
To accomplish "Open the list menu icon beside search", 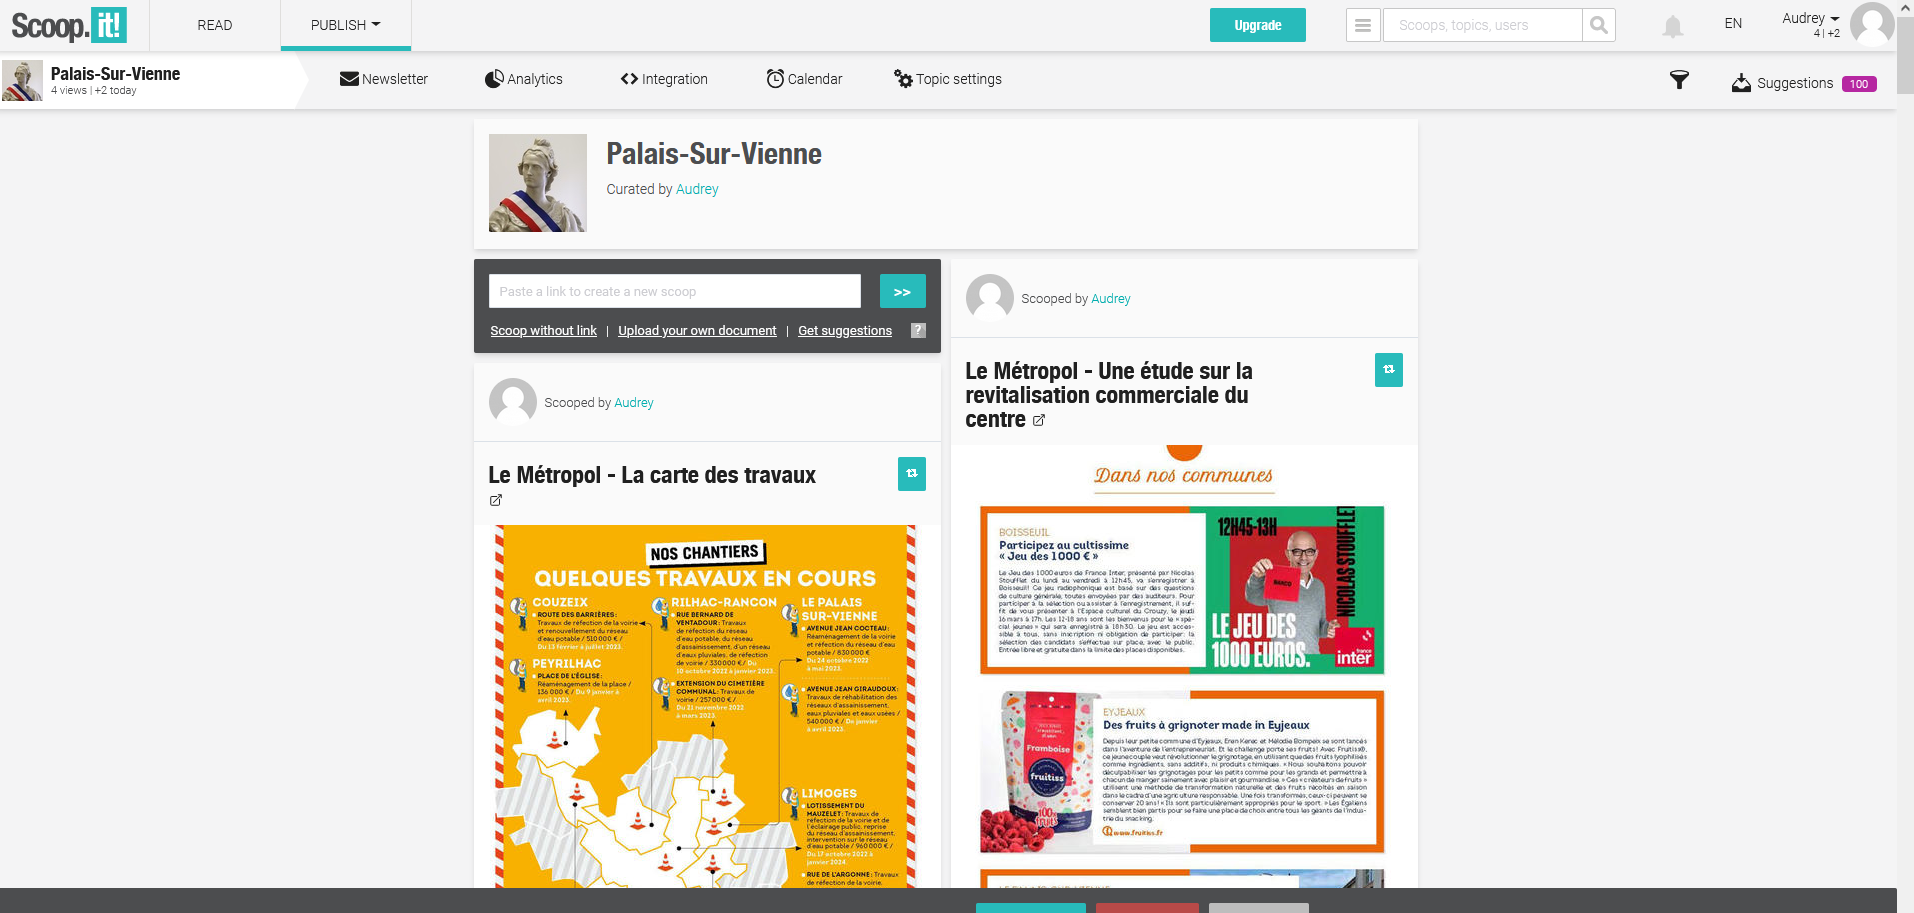I will [x=1363, y=25].
